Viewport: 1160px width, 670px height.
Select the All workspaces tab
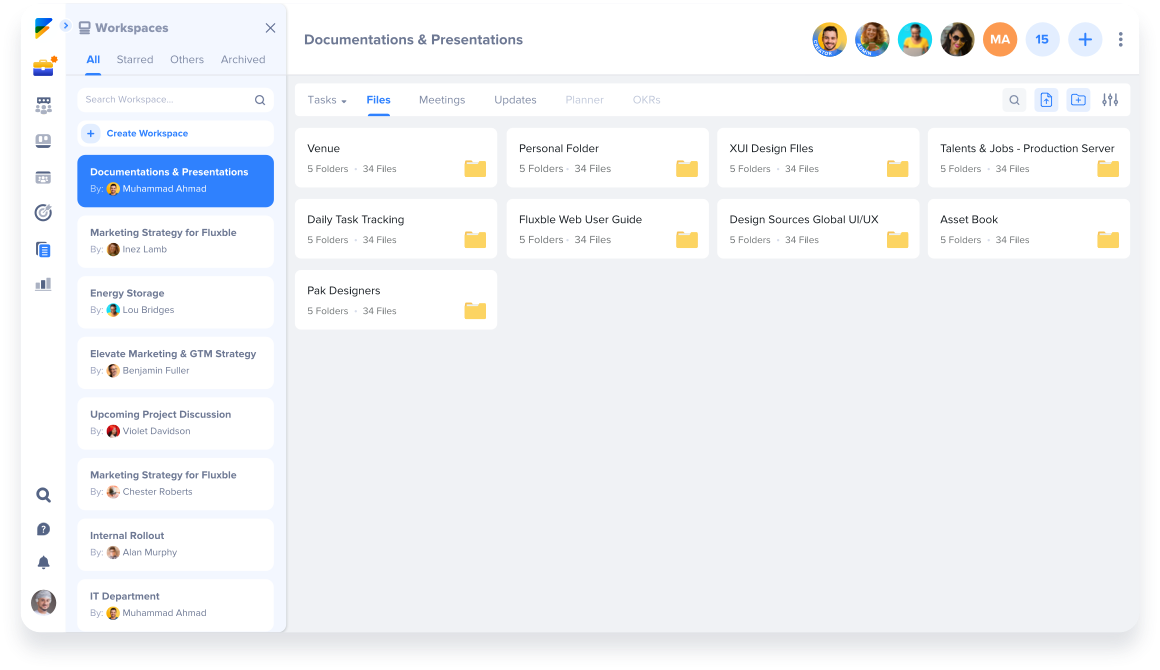(x=93, y=59)
